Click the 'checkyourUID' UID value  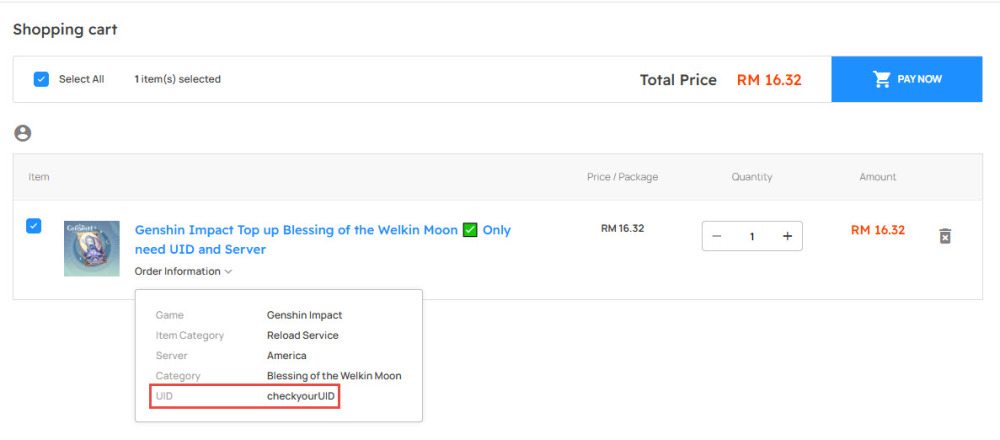pos(301,396)
